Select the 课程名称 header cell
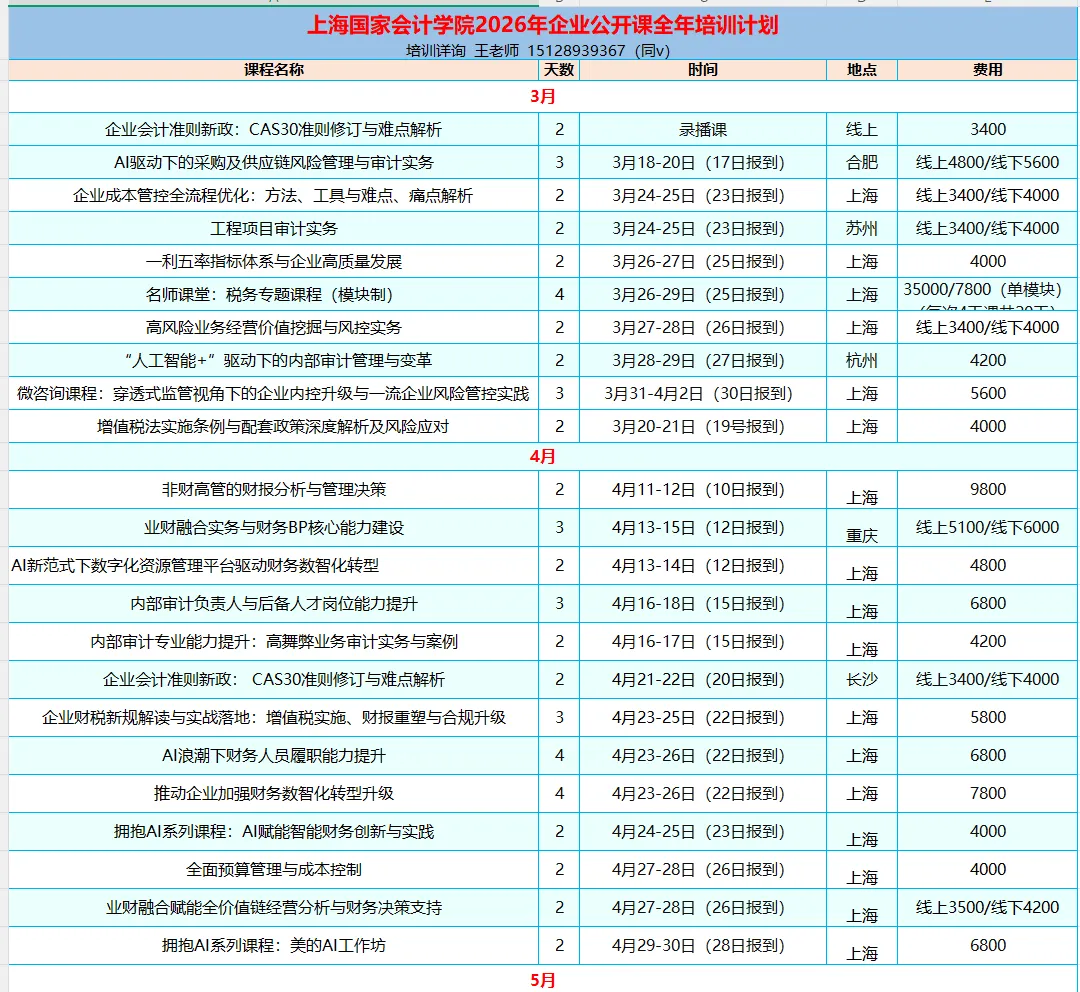 pyautogui.click(x=273, y=70)
